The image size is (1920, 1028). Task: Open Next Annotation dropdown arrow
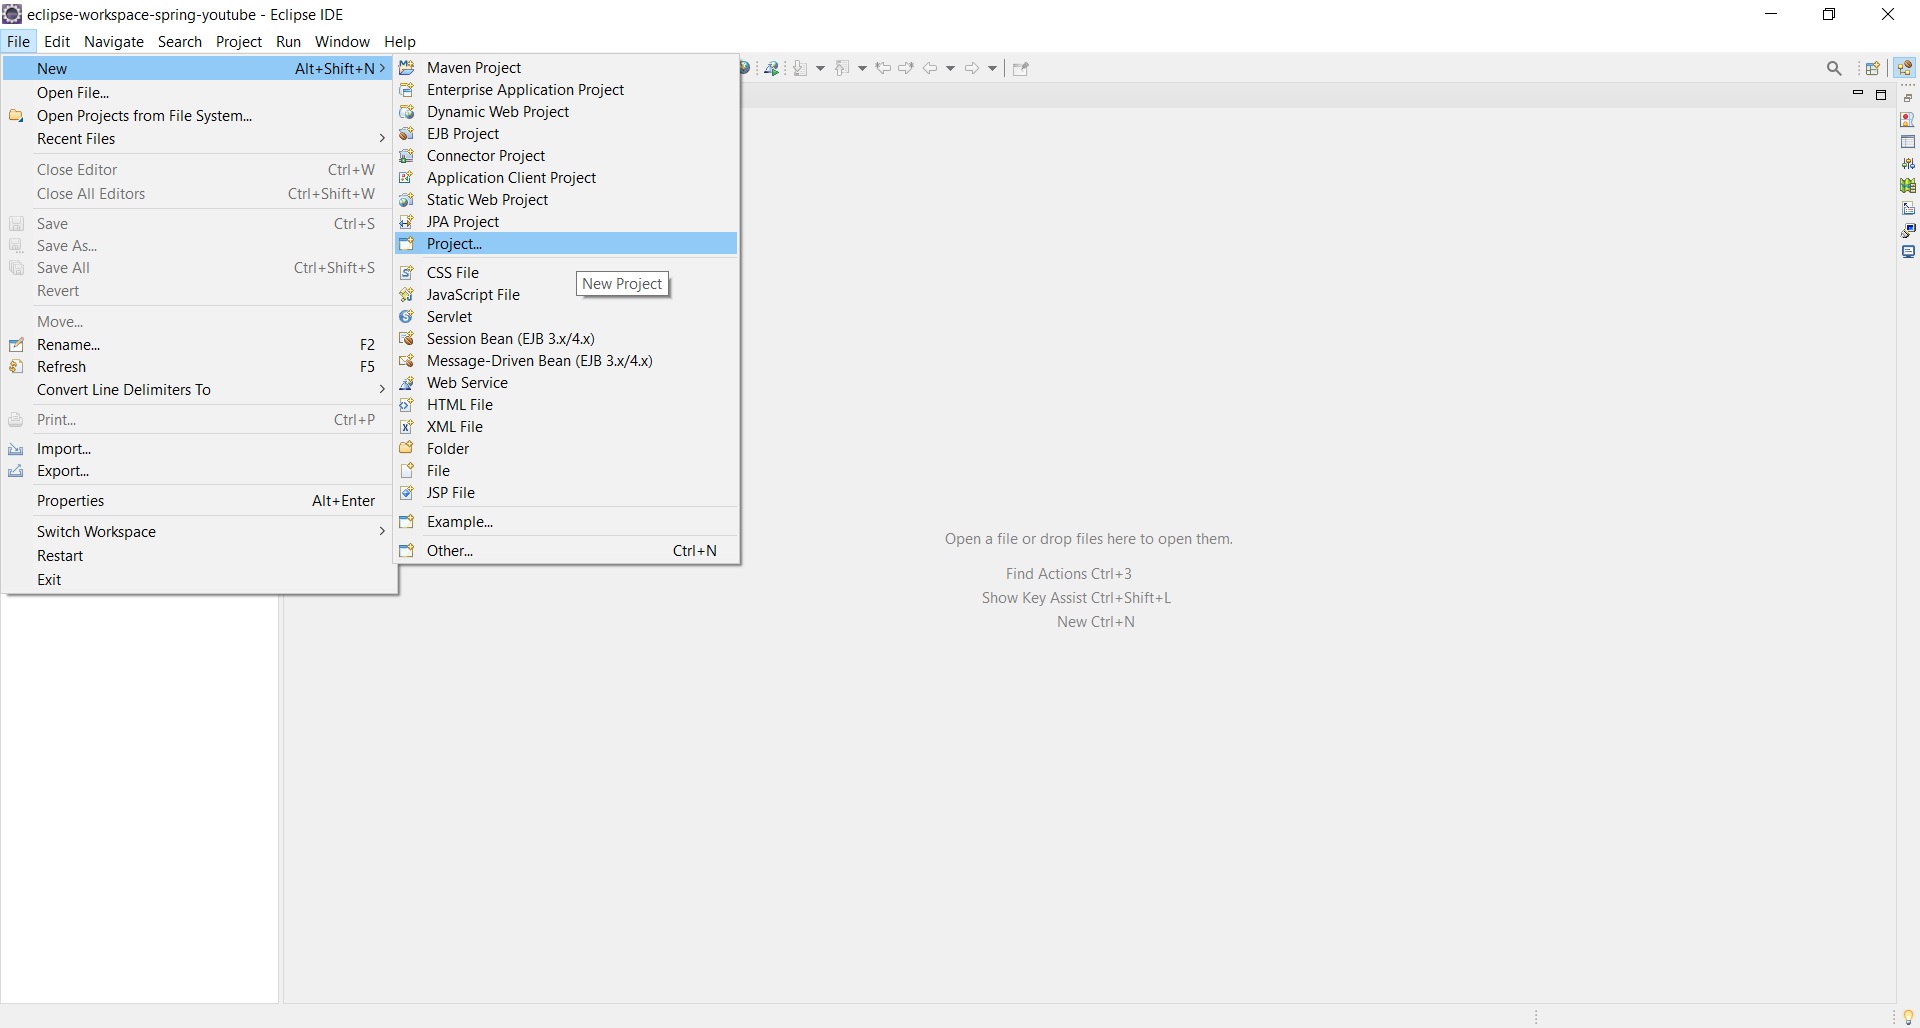click(x=820, y=68)
